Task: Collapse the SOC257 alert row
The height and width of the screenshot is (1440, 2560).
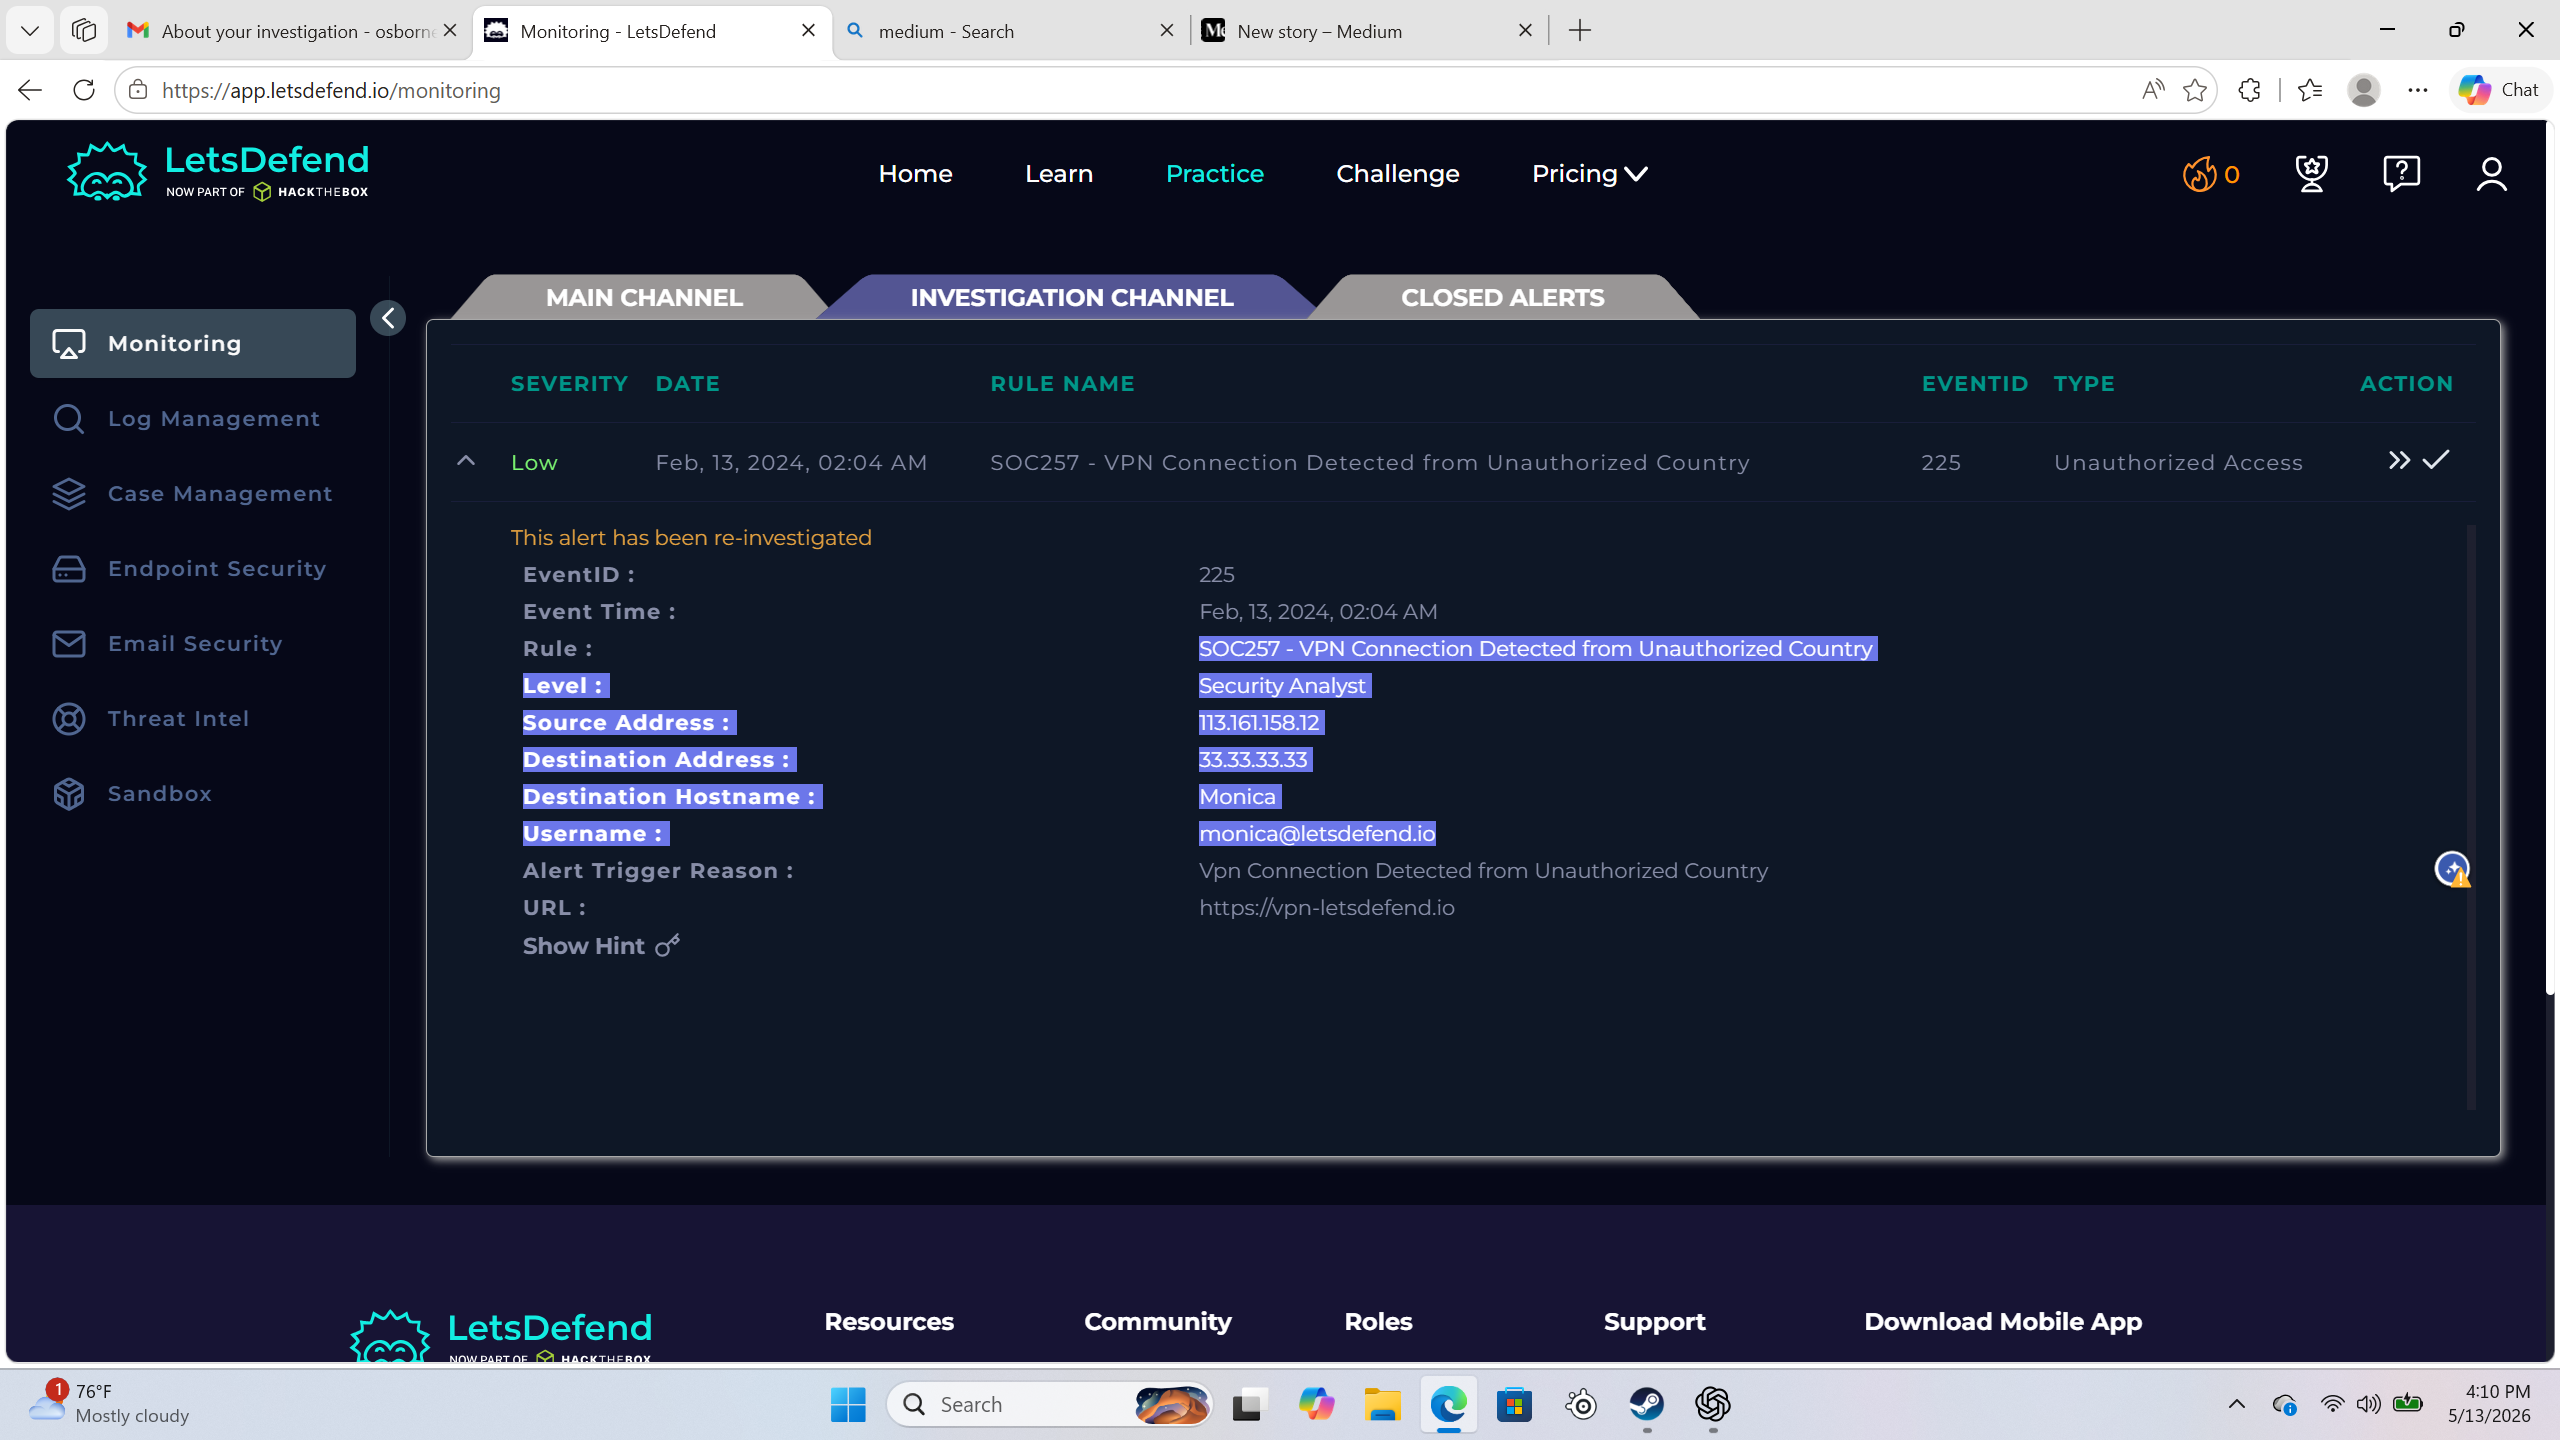Action: click(466, 461)
